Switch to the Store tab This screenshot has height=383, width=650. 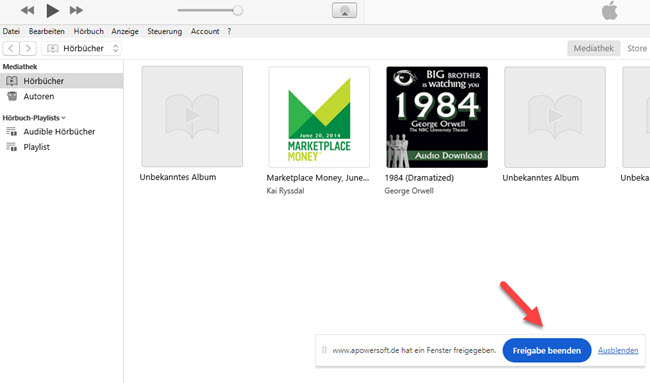pos(636,48)
